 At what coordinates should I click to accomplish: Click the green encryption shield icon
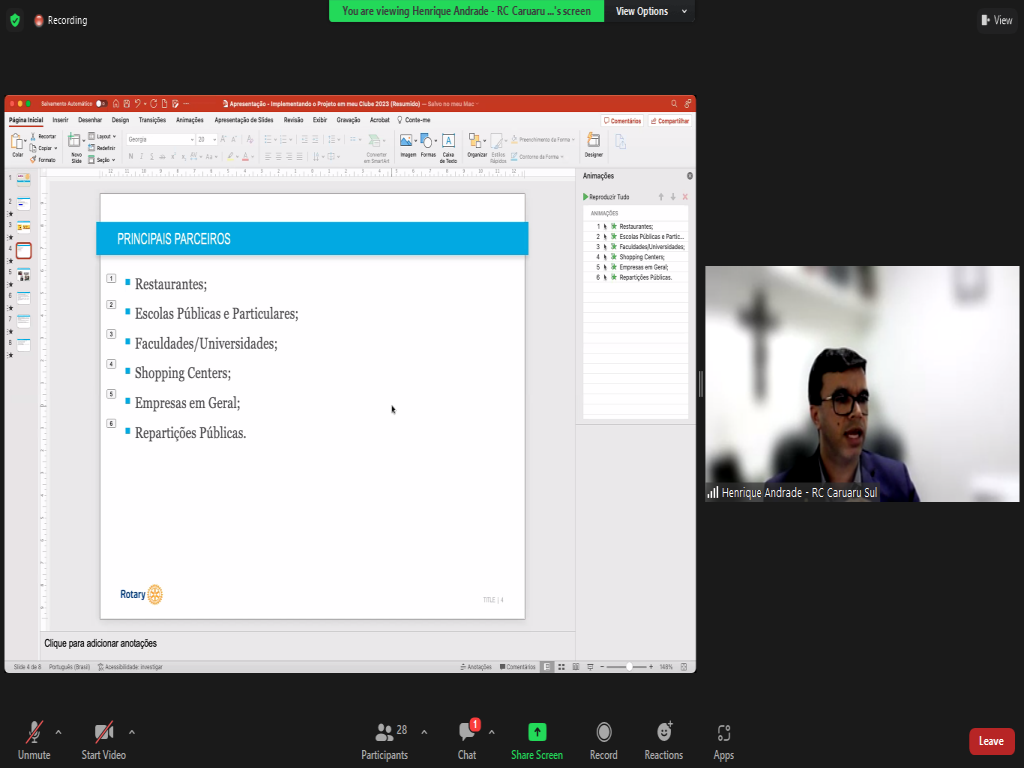point(15,20)
